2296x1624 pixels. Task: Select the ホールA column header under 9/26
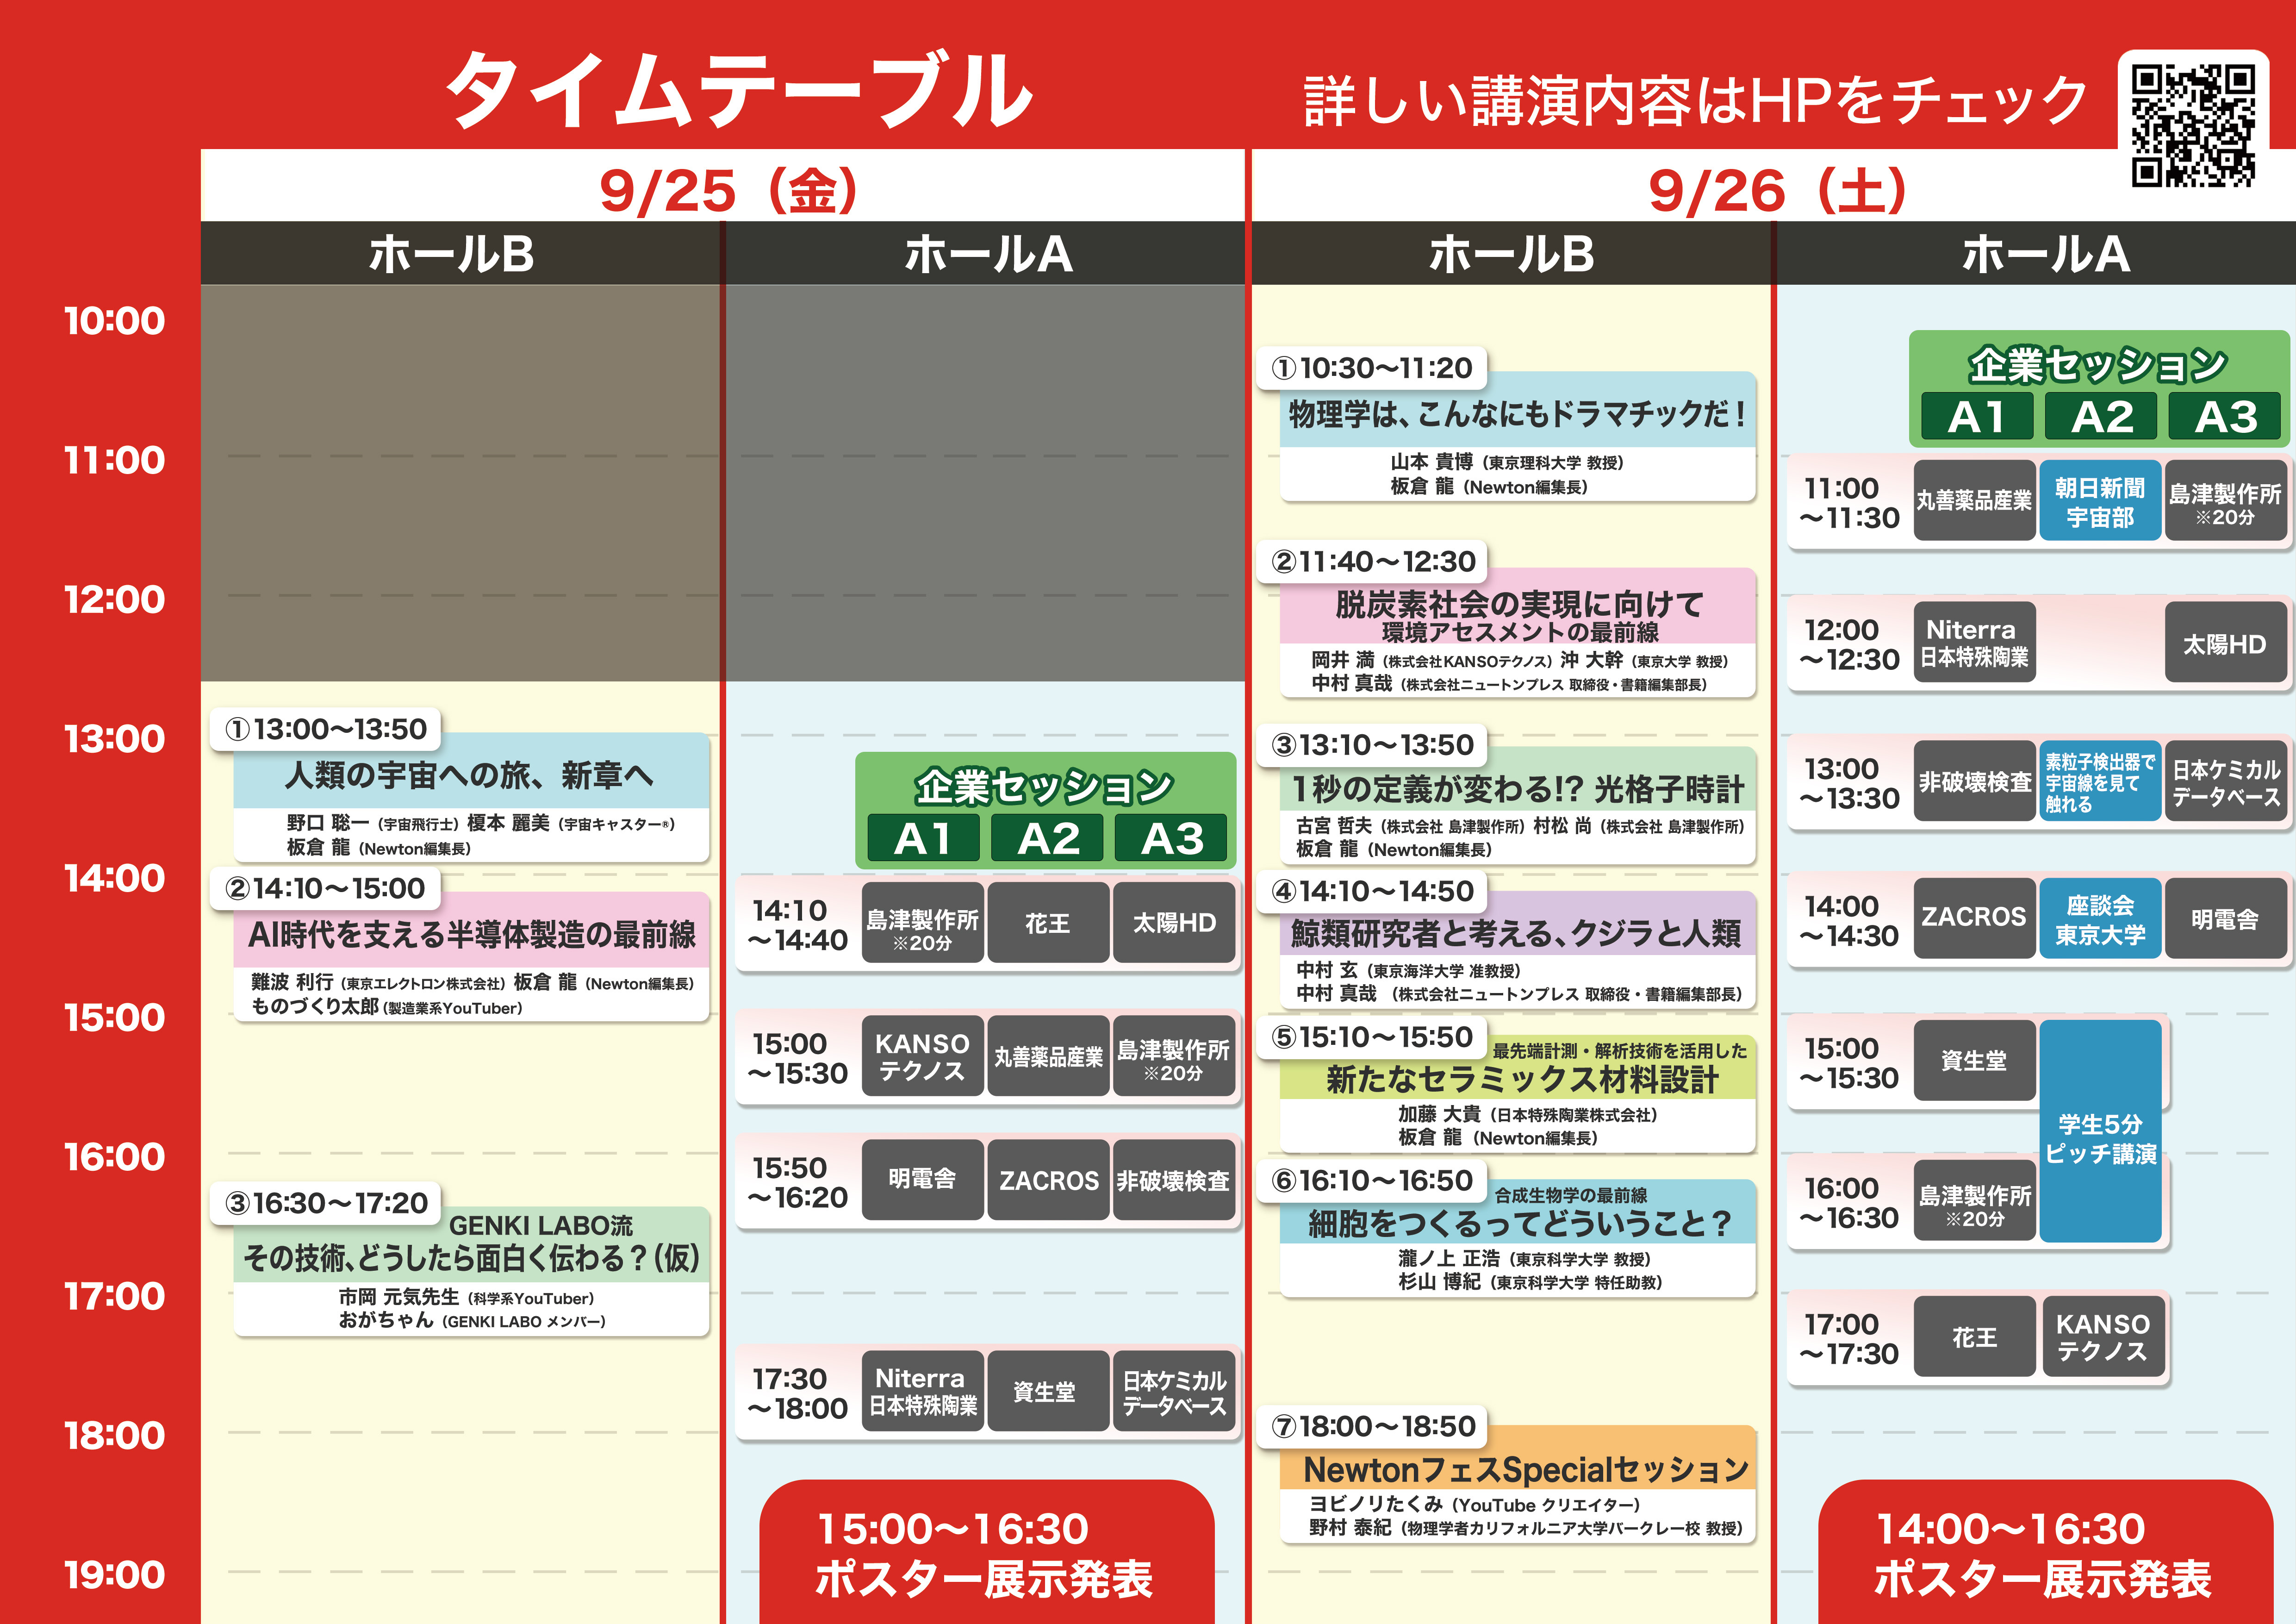click(2036, 253)
